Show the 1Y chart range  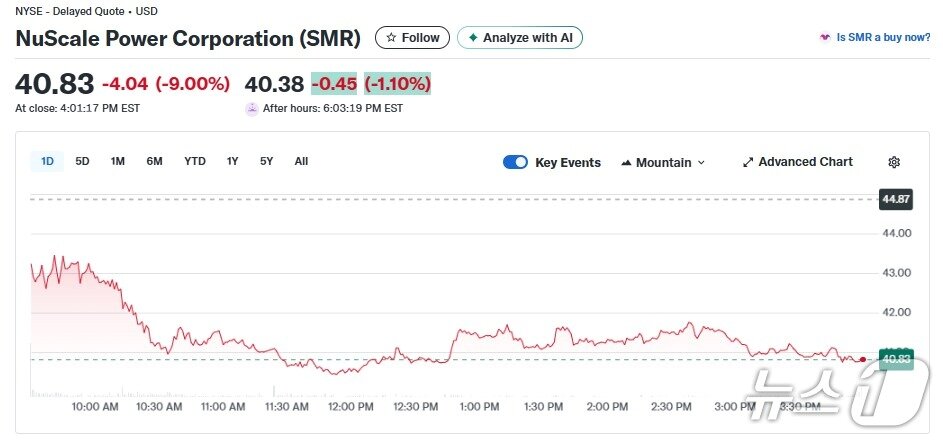pyautogui.click(x=233, y=161)
